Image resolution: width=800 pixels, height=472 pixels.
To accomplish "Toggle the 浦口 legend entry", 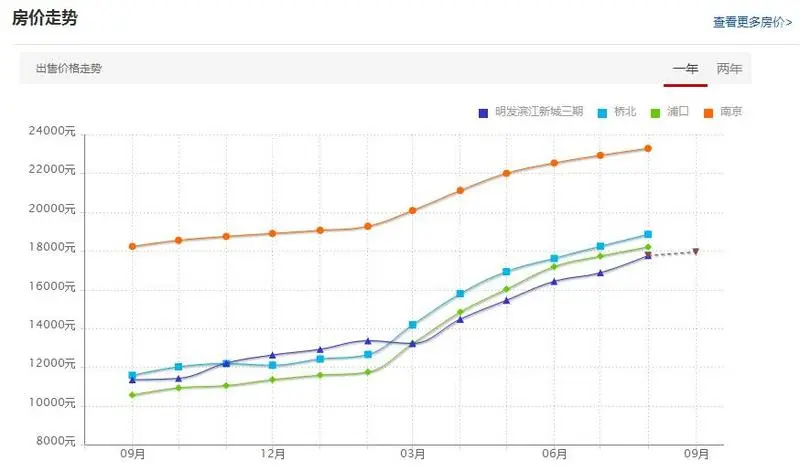I will [670, 112].
